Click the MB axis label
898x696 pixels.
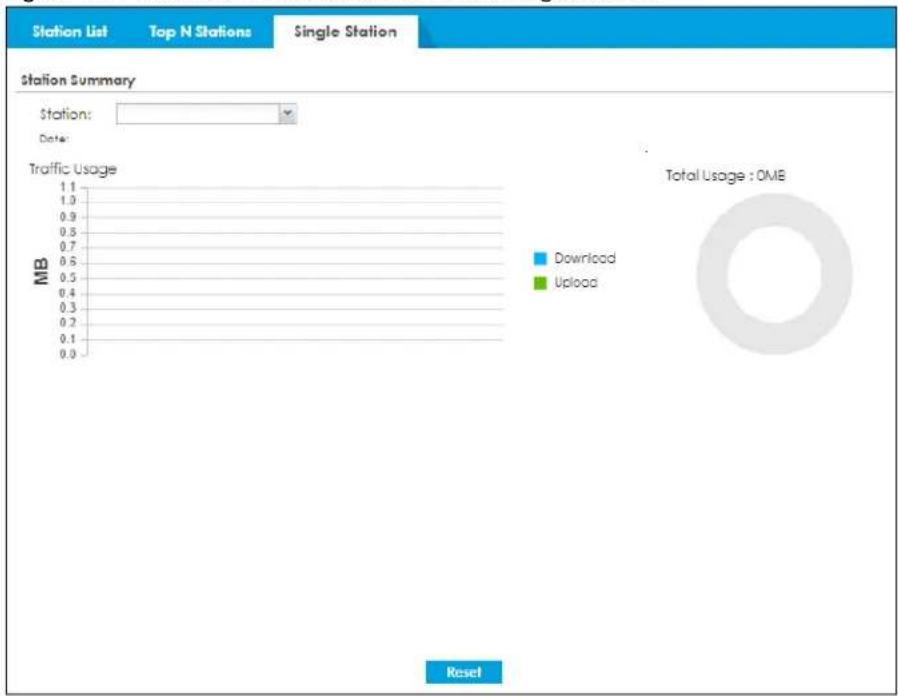pyautogui.click(x=41, y=271)
